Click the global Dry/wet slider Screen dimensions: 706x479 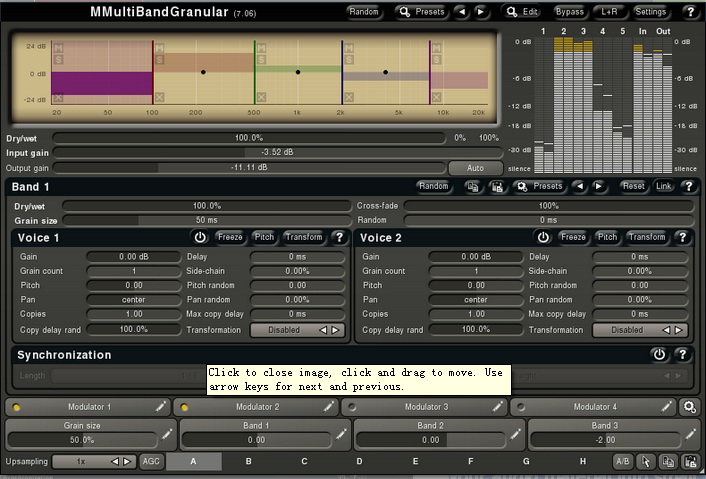click(249, 138)
